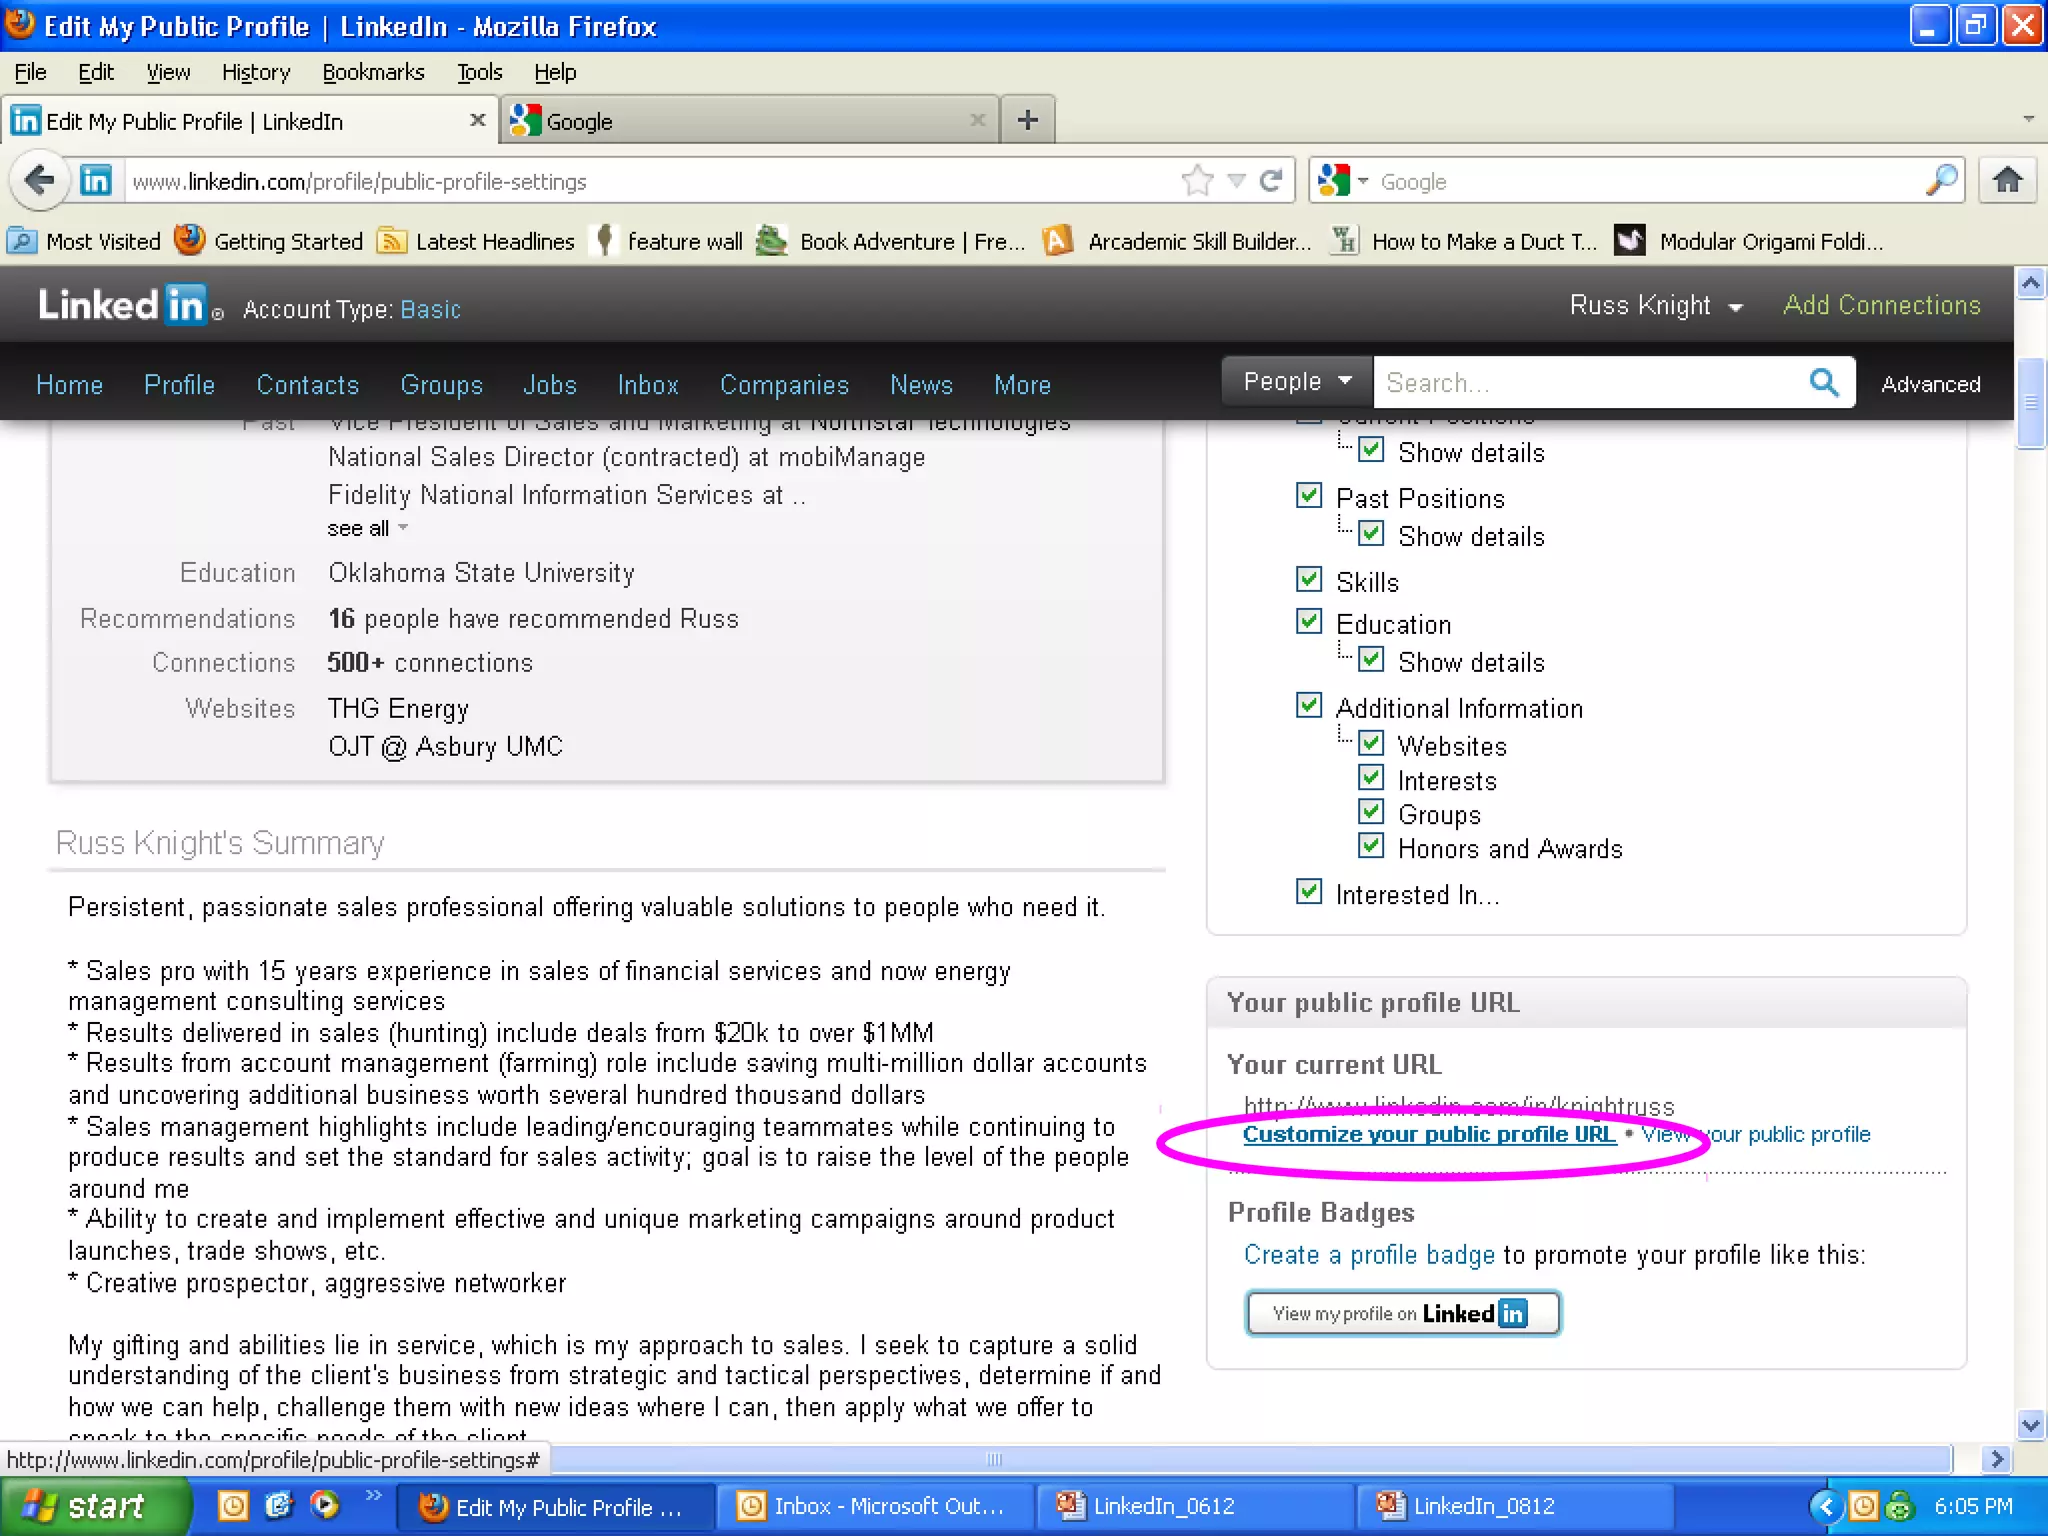
Task: Open a new tab with plus icon
Action: (1027, 121)
